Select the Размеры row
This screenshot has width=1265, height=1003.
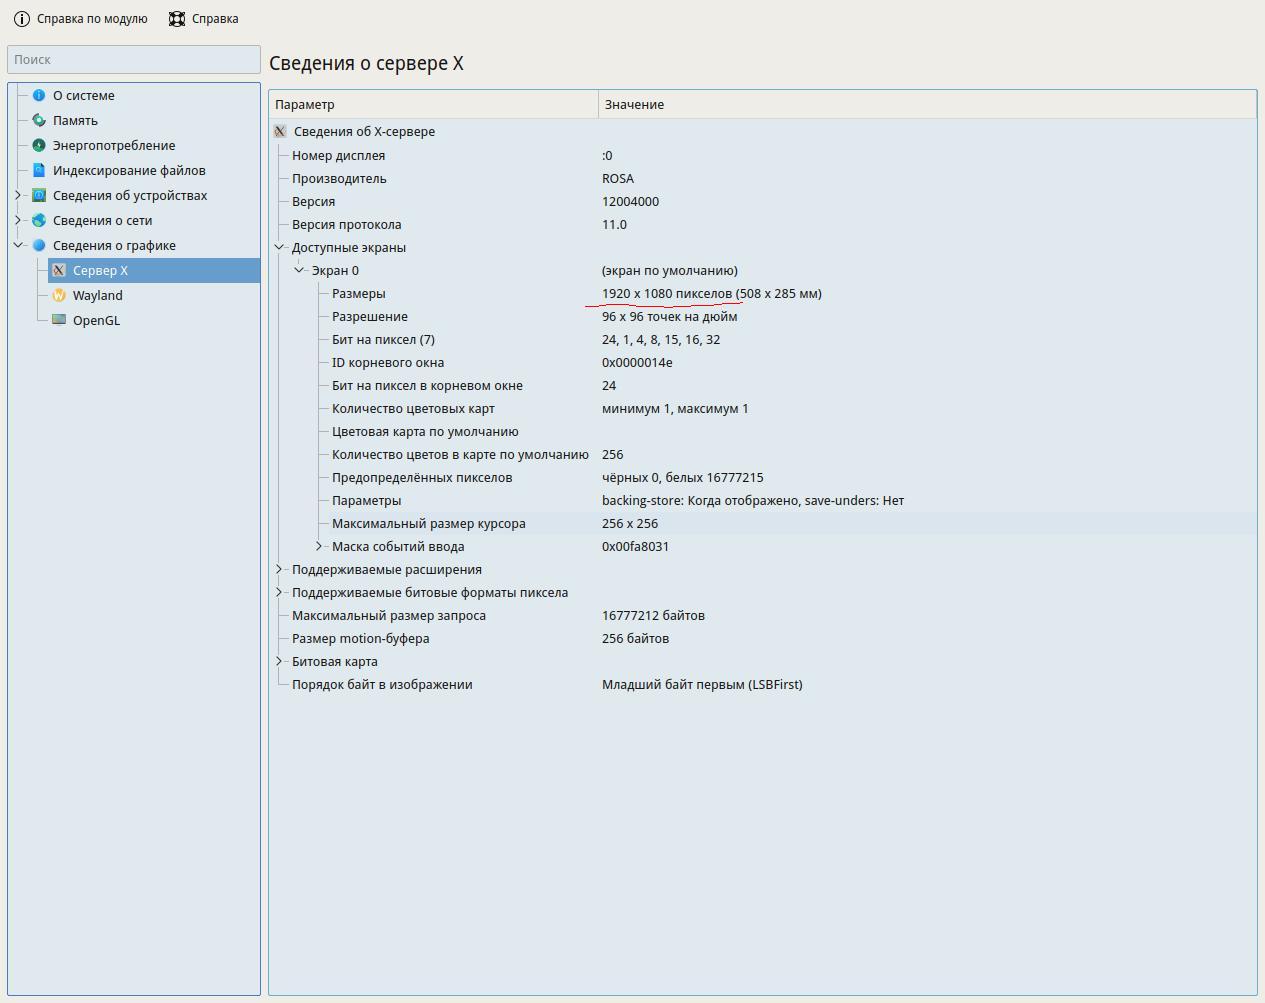[763, 293]
